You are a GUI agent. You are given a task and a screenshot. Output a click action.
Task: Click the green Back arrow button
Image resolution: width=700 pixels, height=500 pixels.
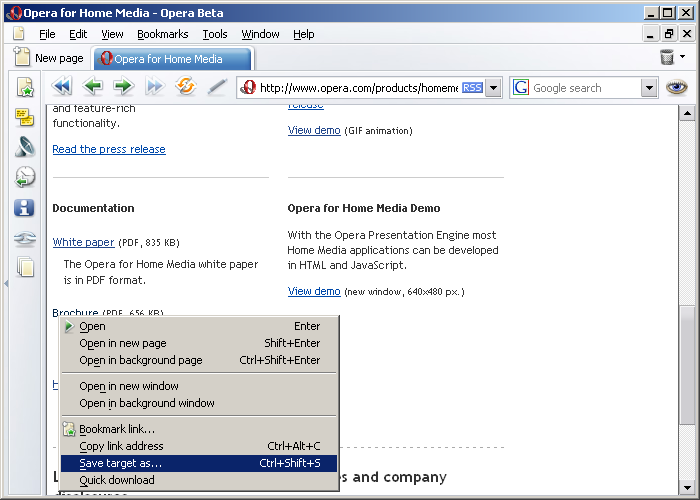tap(92, 87)
